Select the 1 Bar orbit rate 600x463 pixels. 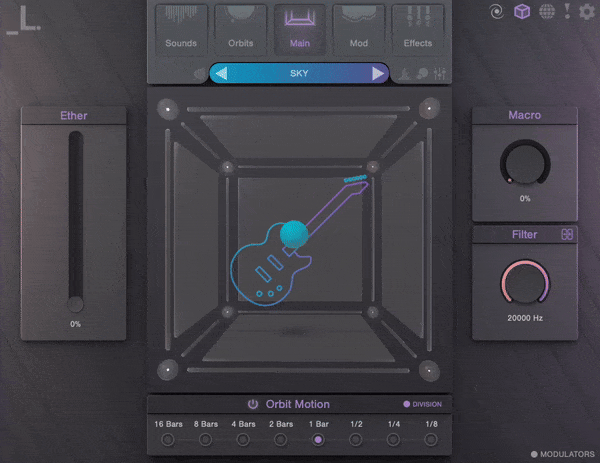318,440
